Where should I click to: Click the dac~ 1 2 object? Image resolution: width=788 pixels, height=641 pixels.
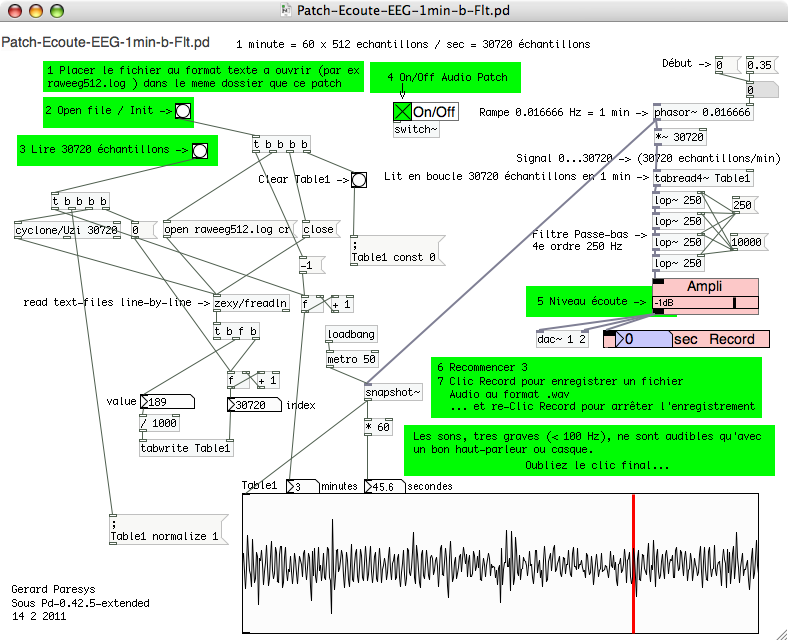561,339
